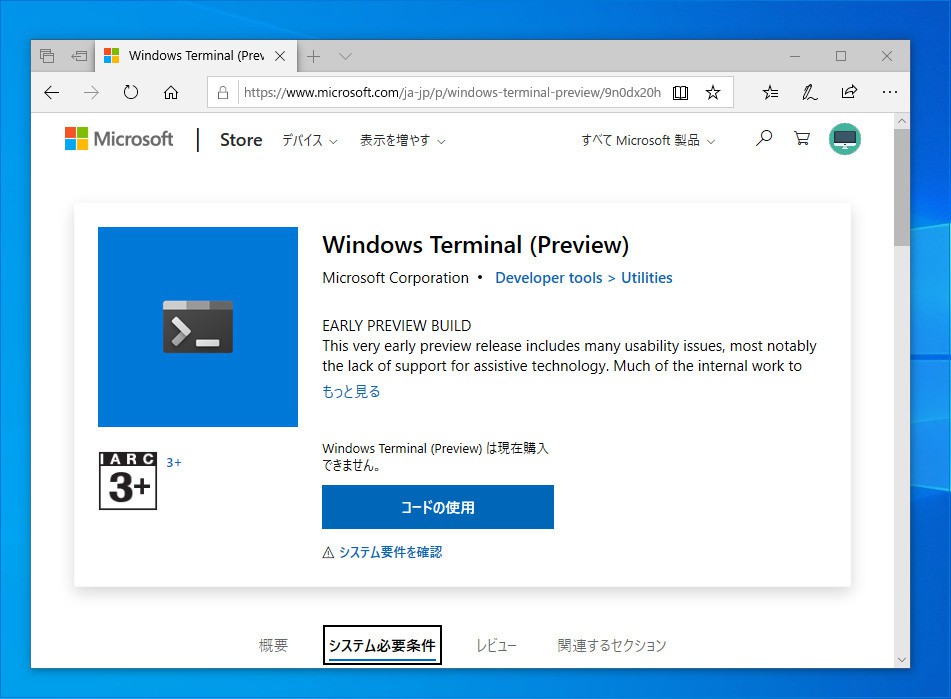This screenshot has width=951, height=699.
Task: Go forward with the arrow button
Action: tap(91, 92)
